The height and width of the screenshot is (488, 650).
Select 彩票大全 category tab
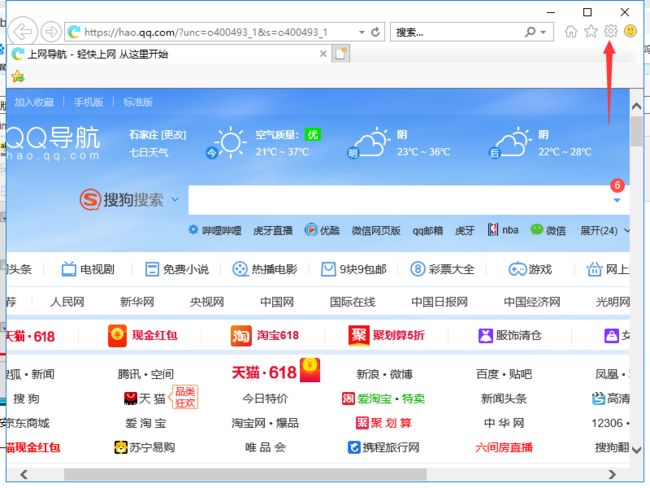pyautogui.click(x=442, y=269)
